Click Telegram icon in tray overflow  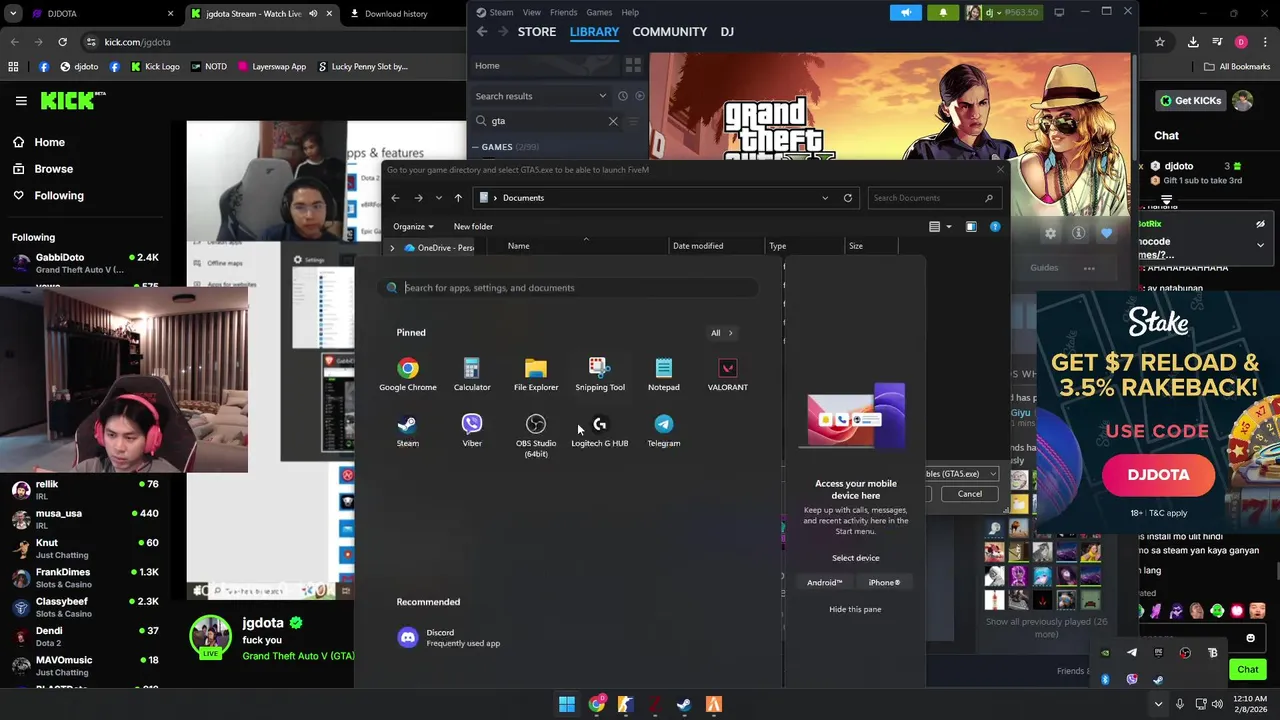pyautogui.click(x=1132, y=653)
